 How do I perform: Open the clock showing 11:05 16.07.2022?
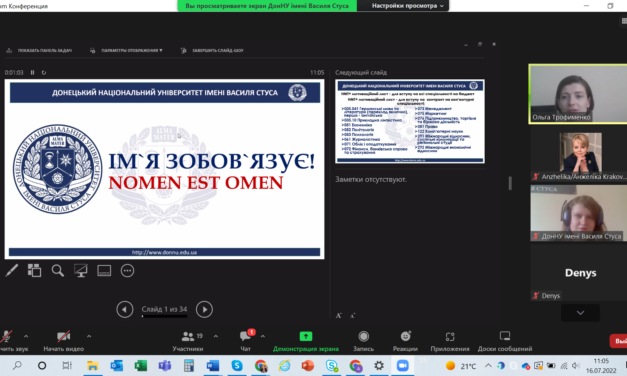click(601, 366)
